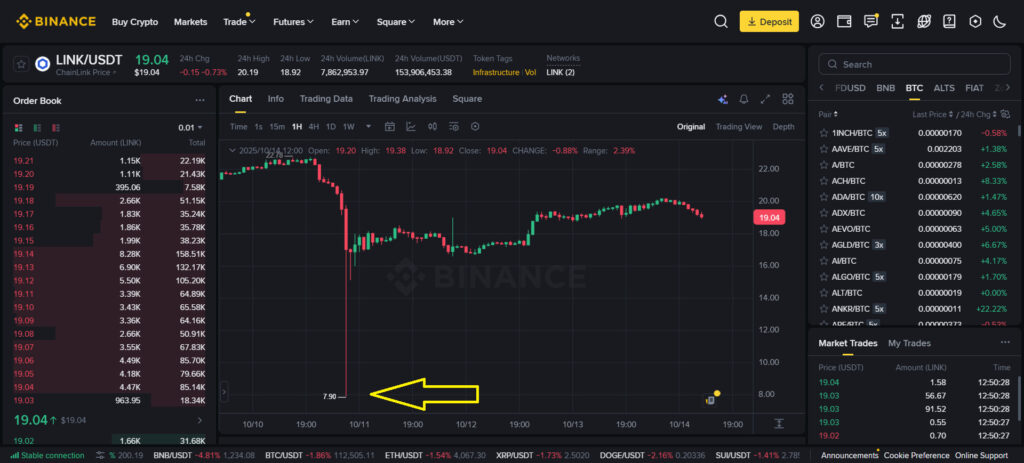Image resolution: width=1024 pixels, height=463 pixels.
Task: Favorite LINK/USDT with the star
Action: [x=20, y=63]
